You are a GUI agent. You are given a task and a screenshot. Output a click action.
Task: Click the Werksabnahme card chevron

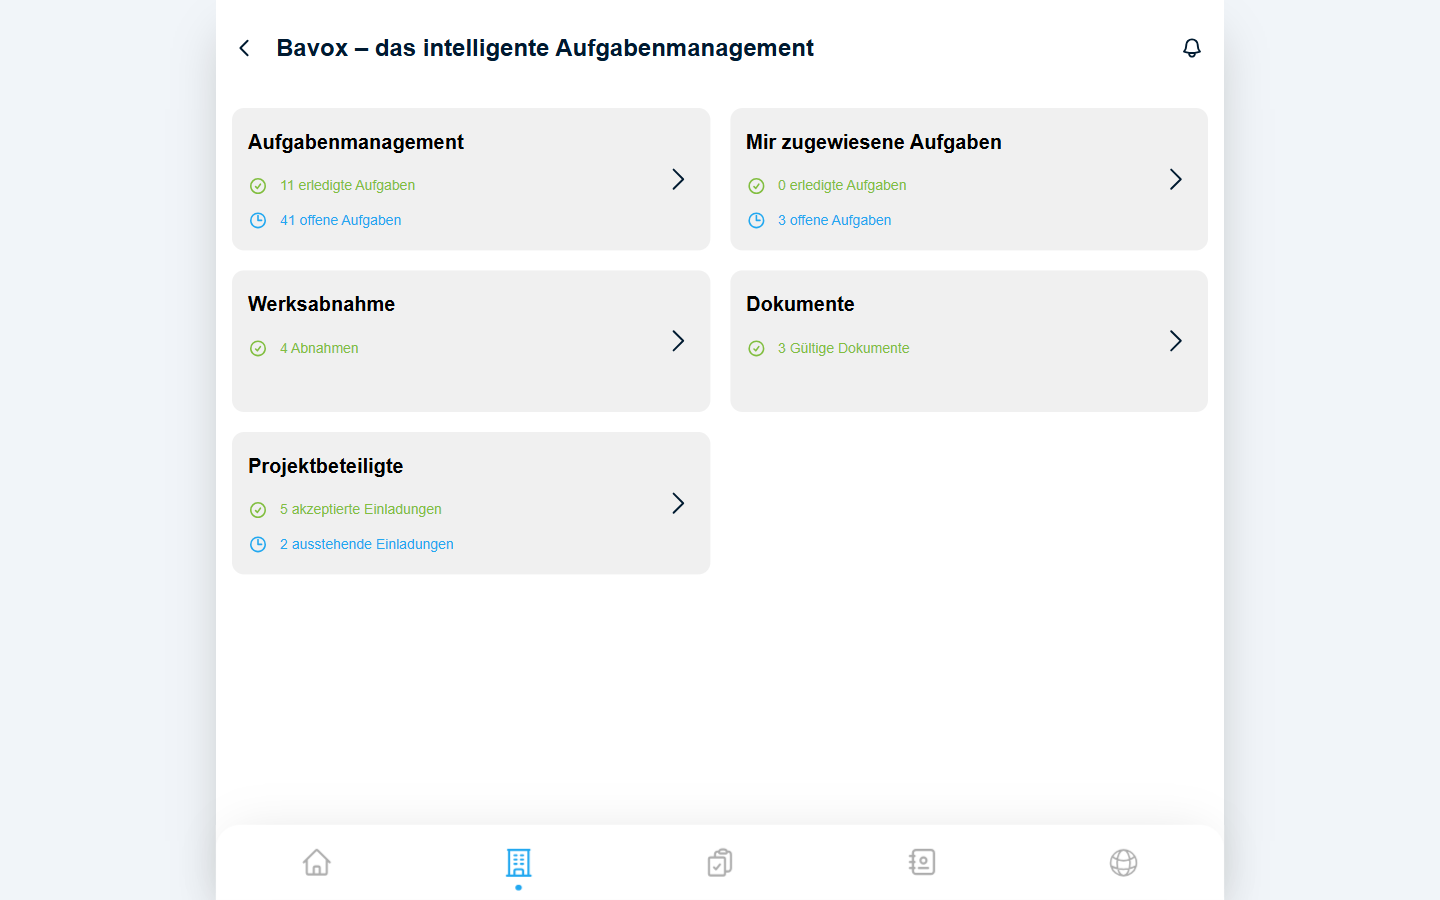[x=678, y=341]
